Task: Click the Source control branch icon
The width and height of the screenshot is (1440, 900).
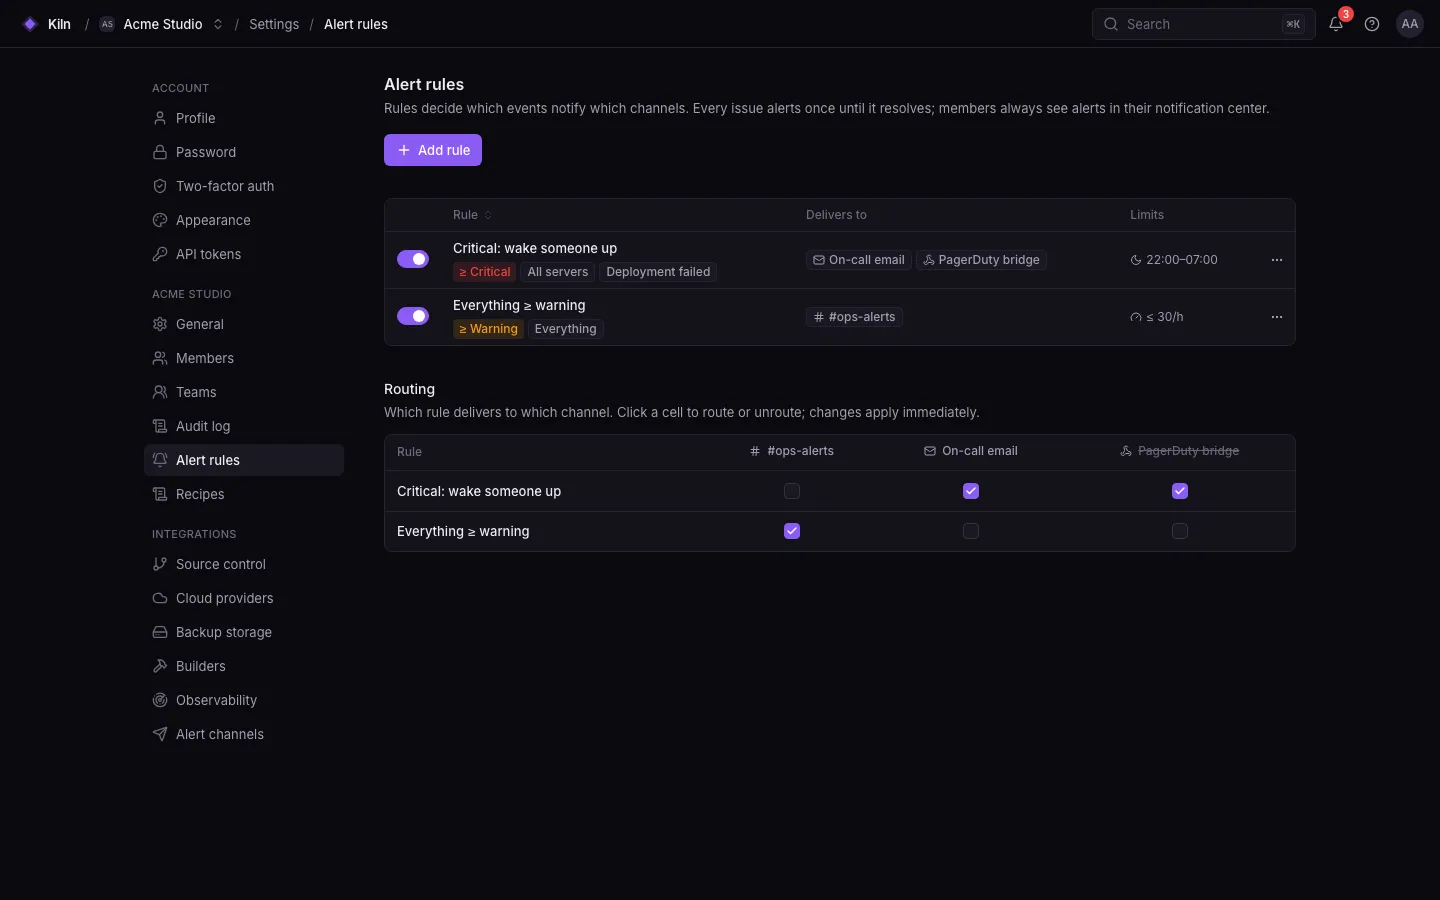Action: [160, 564]
